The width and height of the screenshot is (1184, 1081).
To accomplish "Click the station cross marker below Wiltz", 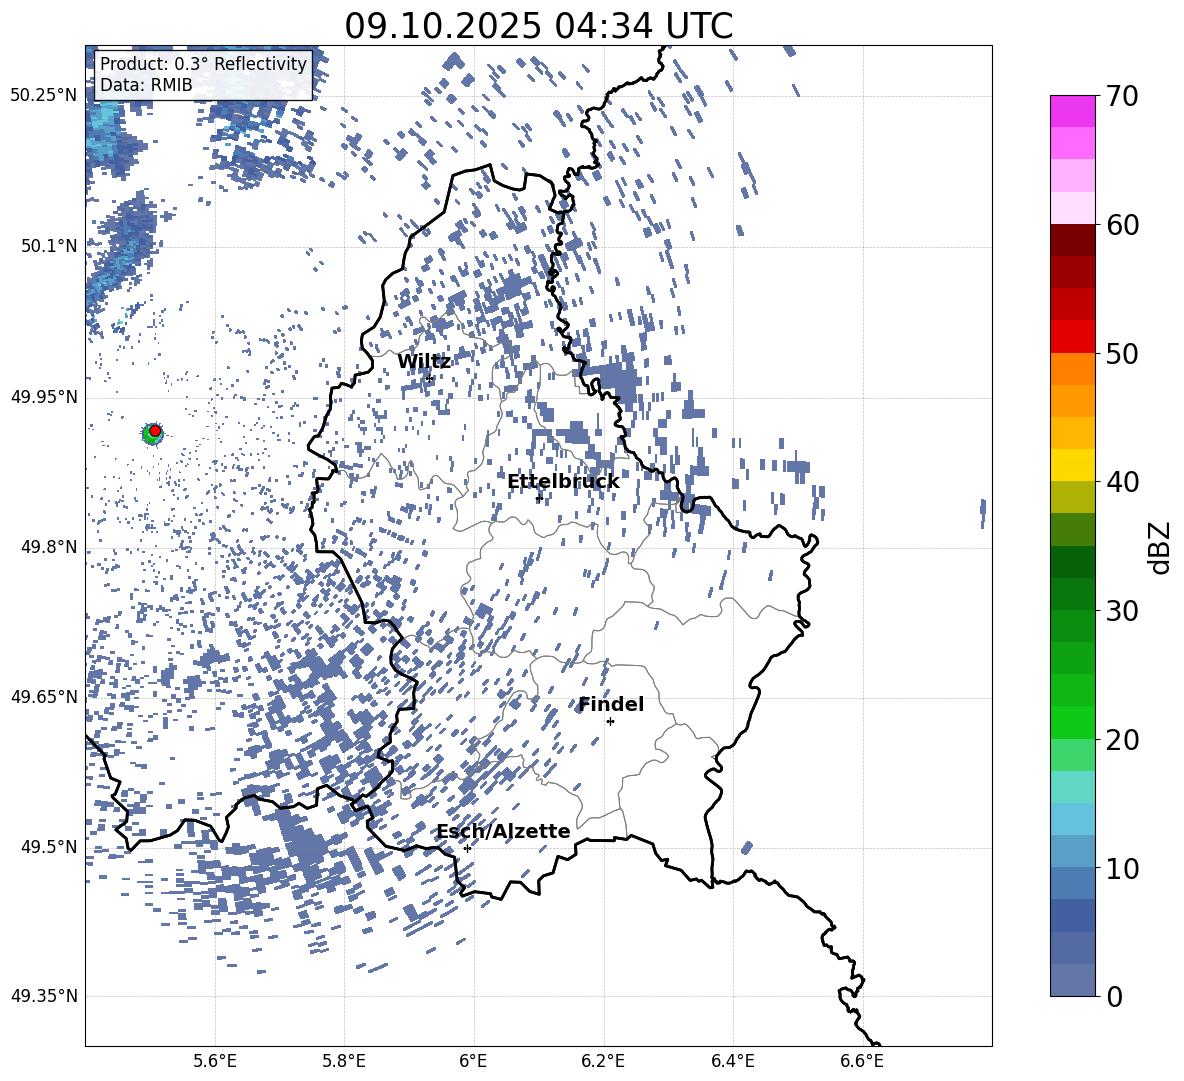I will coord(430,378).
